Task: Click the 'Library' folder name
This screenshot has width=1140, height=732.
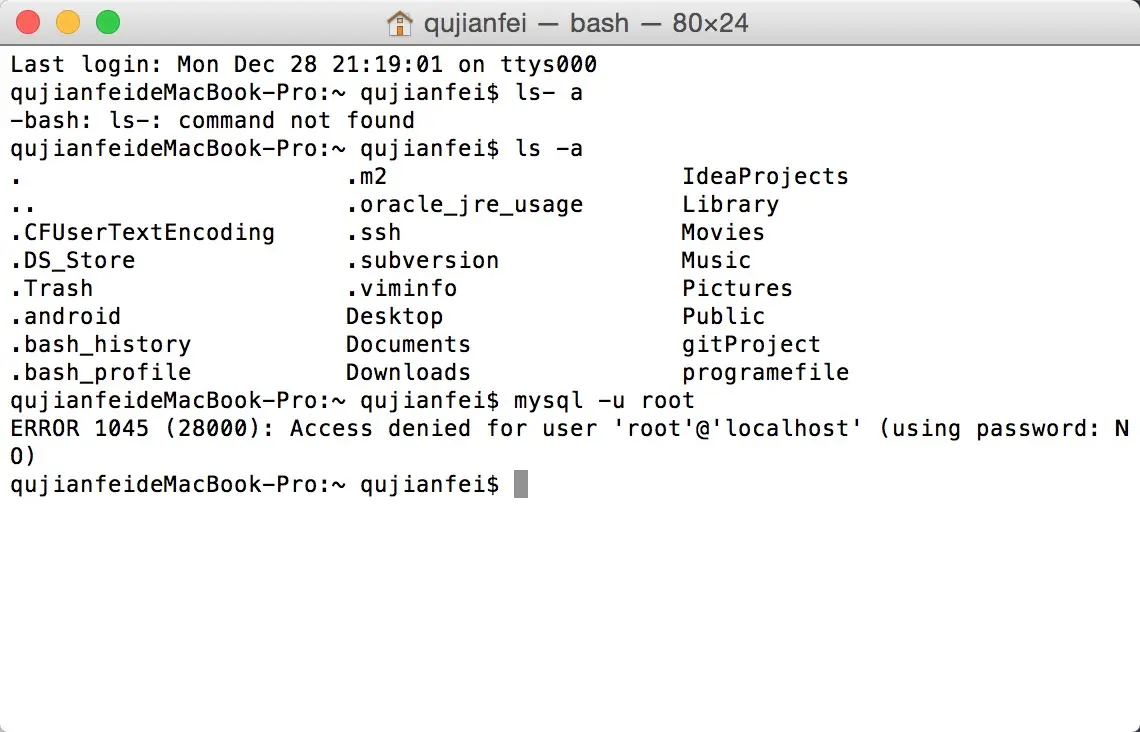Action: coord(730,205)
